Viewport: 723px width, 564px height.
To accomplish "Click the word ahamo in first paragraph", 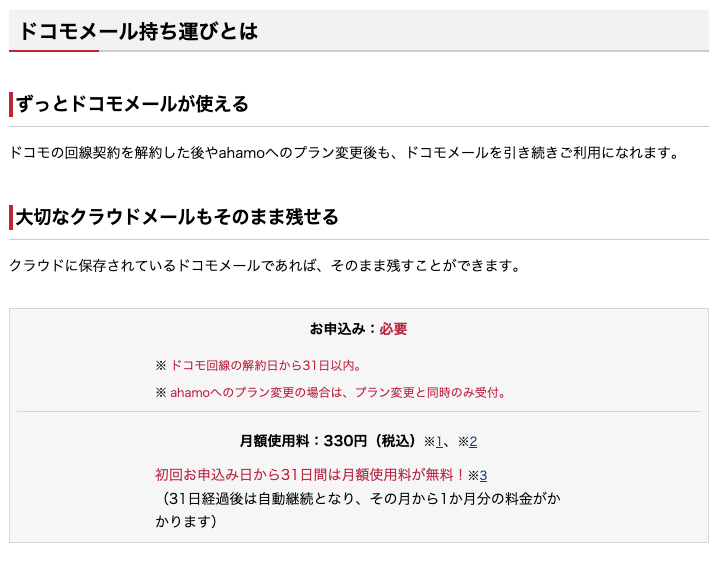I will [242, 153].
